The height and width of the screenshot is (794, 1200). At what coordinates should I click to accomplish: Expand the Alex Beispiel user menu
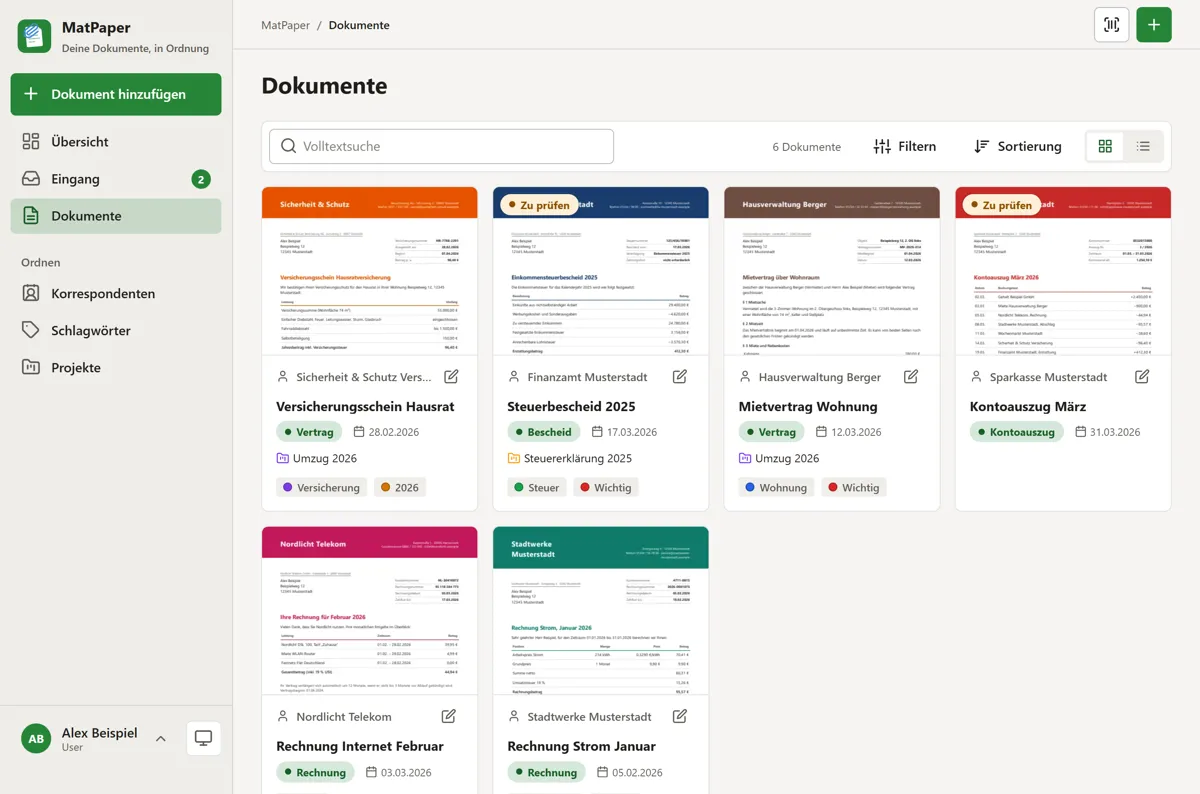click(x=160, y=739)
